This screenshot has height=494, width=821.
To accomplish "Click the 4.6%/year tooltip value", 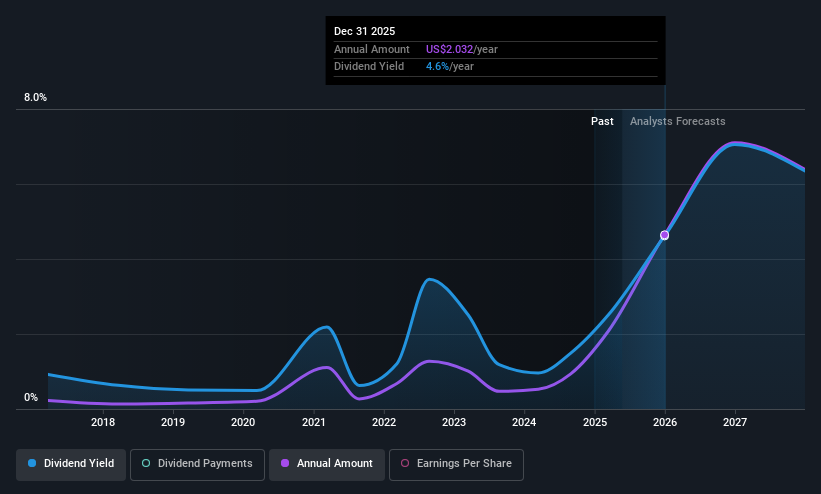I will point(449,67).
